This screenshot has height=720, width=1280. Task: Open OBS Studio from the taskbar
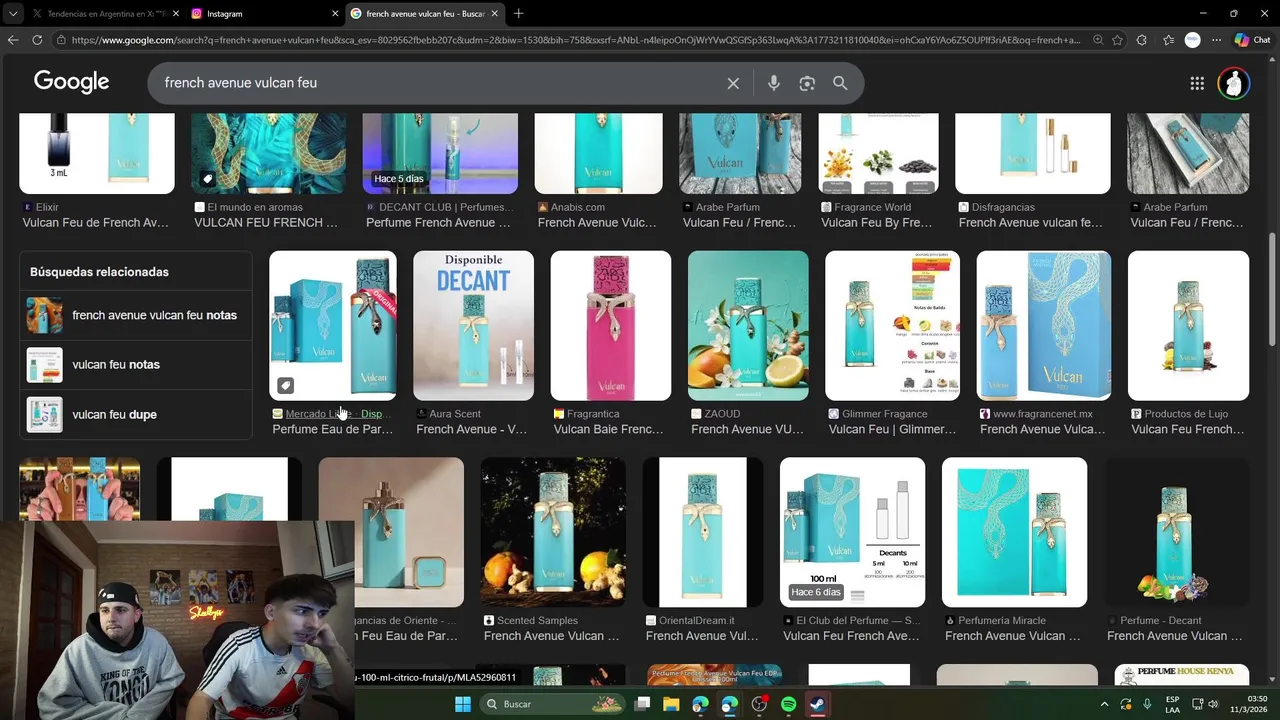759,704
